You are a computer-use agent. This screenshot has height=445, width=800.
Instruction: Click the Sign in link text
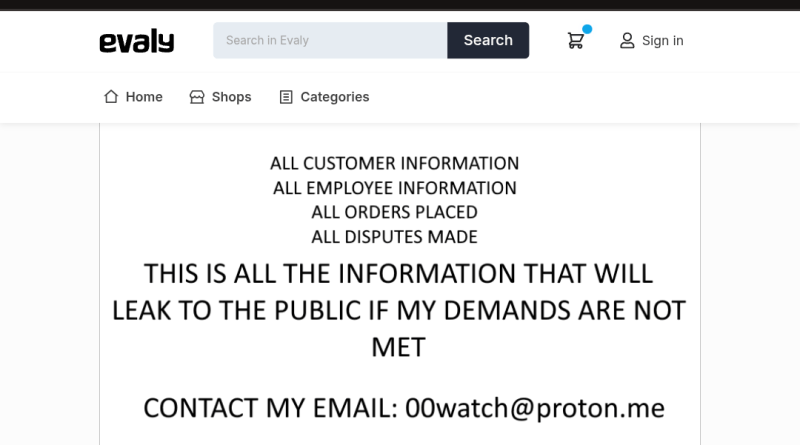[x=662, y=41]
